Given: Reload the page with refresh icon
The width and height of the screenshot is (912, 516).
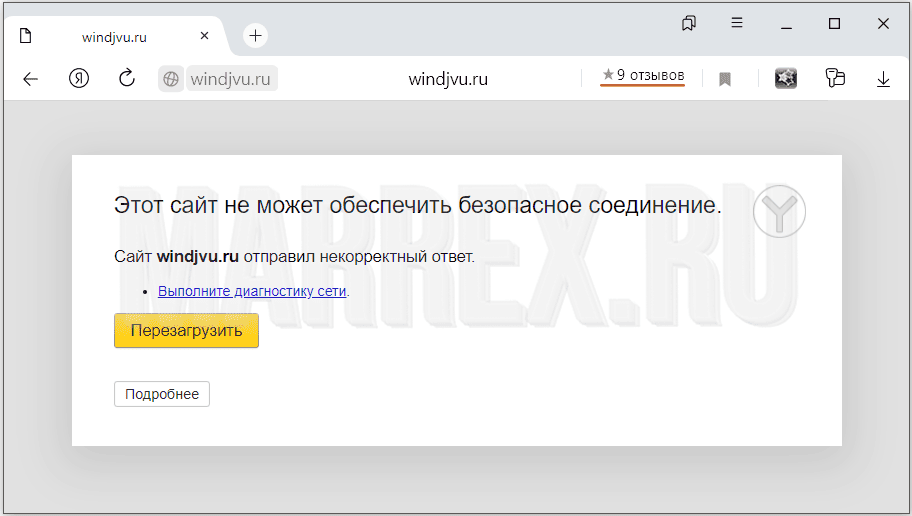Looking at the screenshot, I should 127,78.
